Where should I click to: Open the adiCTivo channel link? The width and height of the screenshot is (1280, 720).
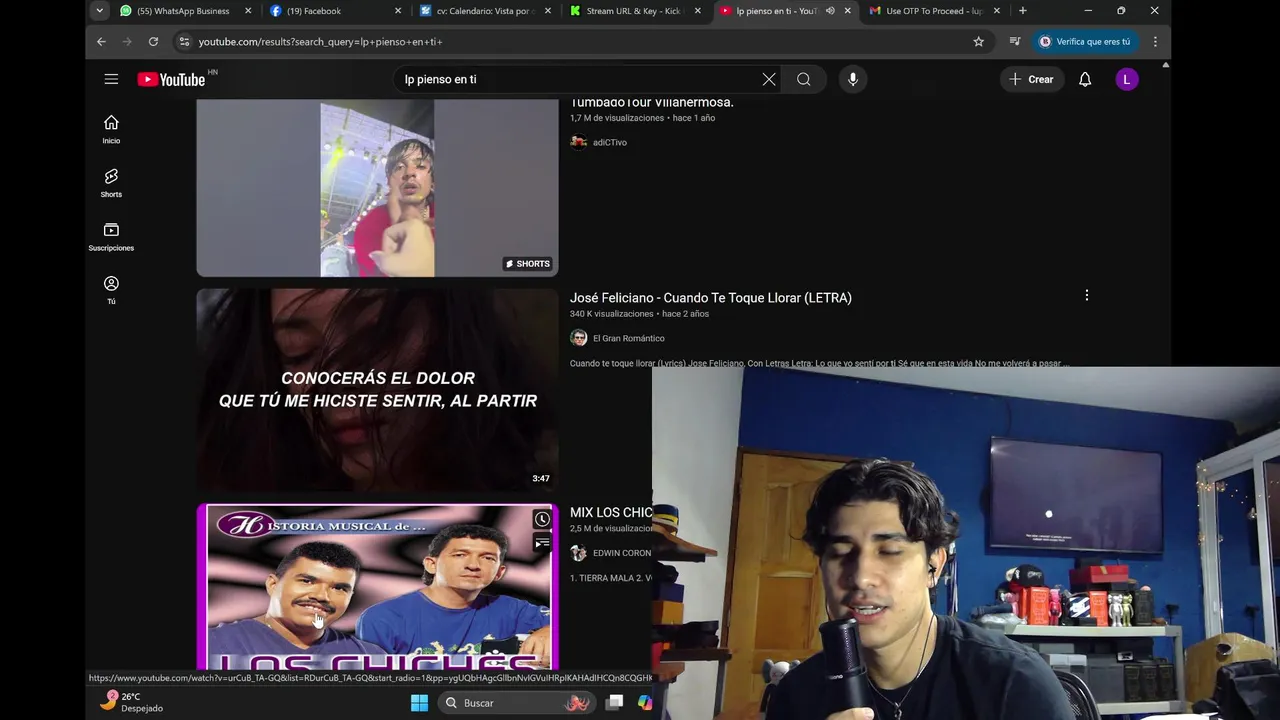[610, 142]
